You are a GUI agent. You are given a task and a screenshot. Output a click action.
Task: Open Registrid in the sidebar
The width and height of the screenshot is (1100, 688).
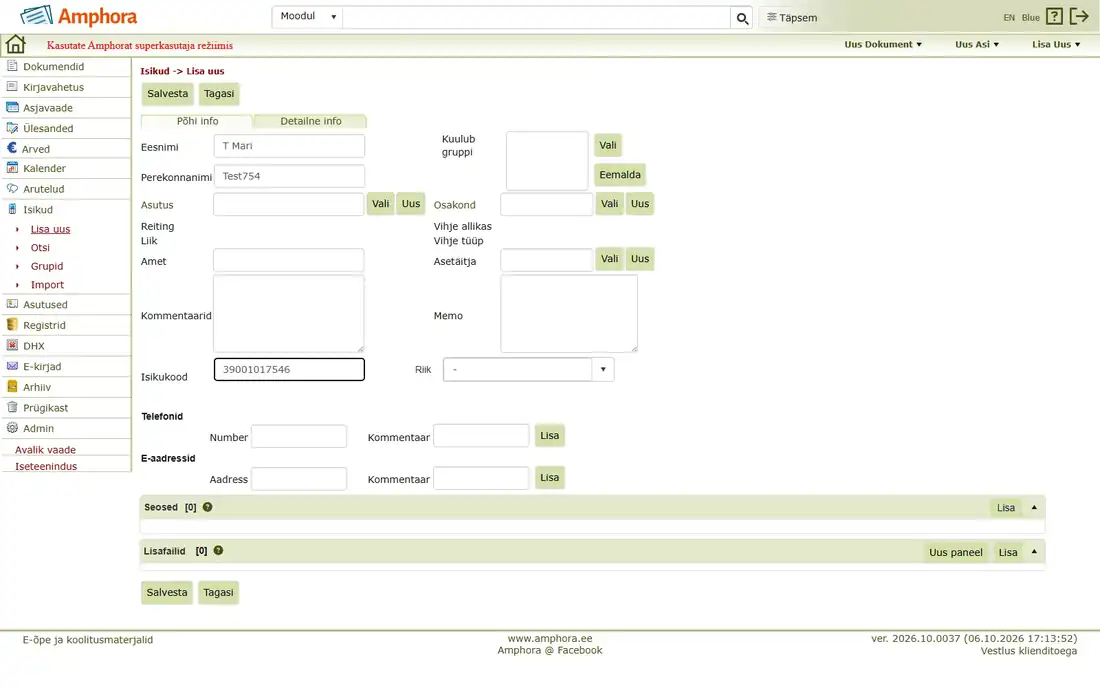pos(44,325)
